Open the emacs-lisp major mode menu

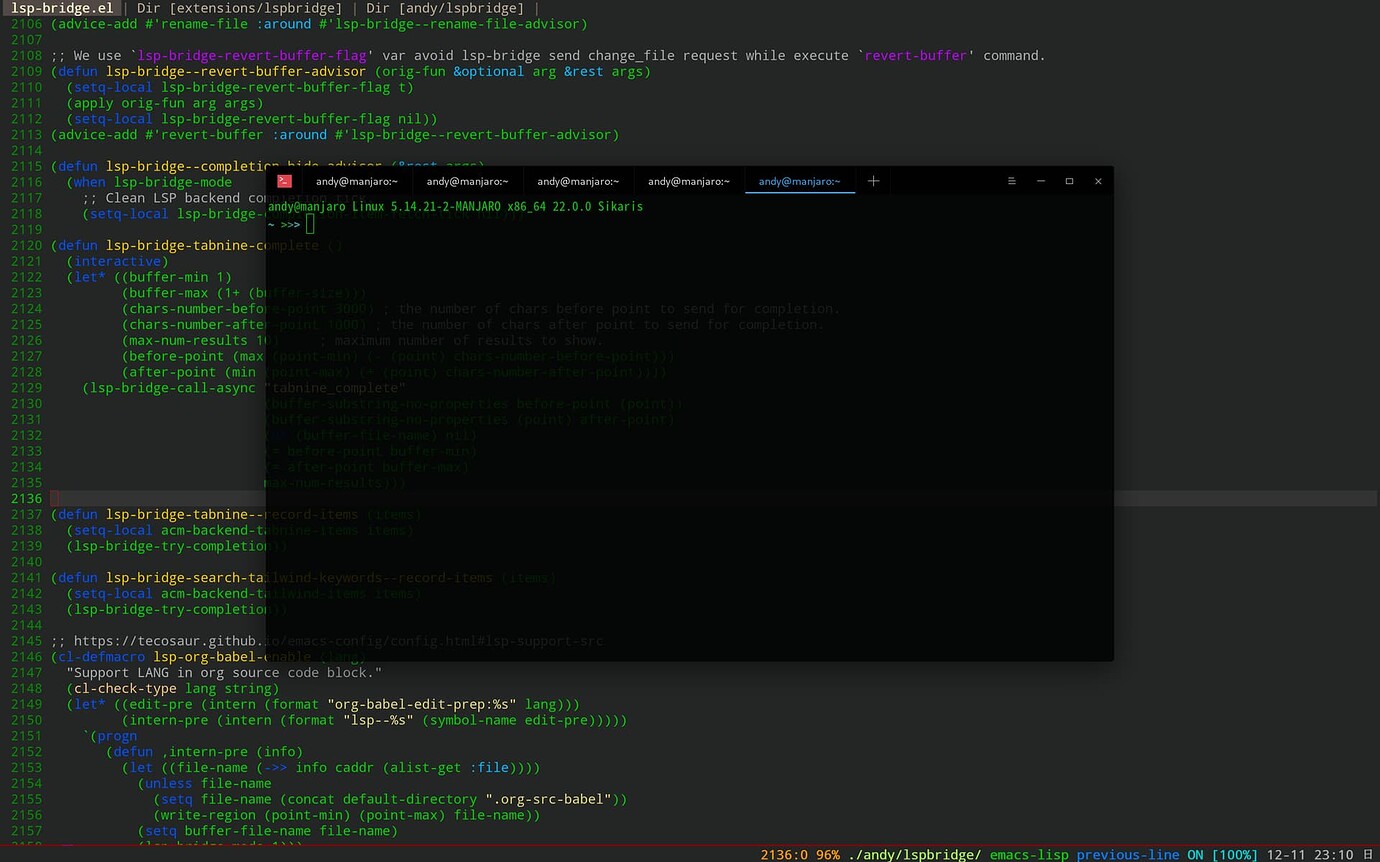pos(1028,855)
